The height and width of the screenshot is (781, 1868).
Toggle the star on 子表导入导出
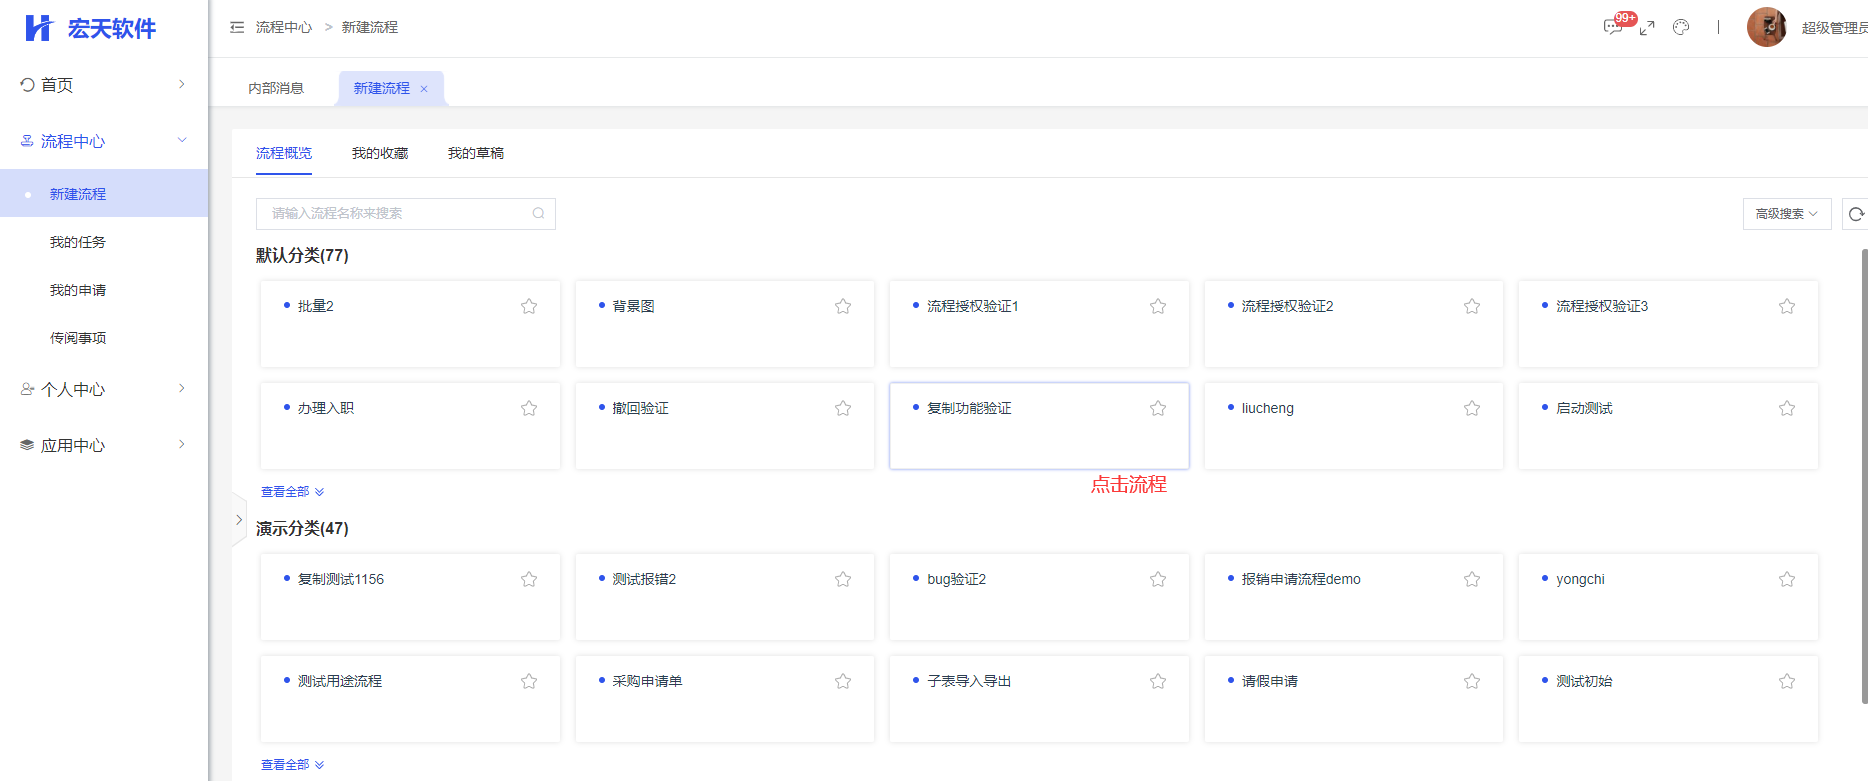pos(1158,681)
